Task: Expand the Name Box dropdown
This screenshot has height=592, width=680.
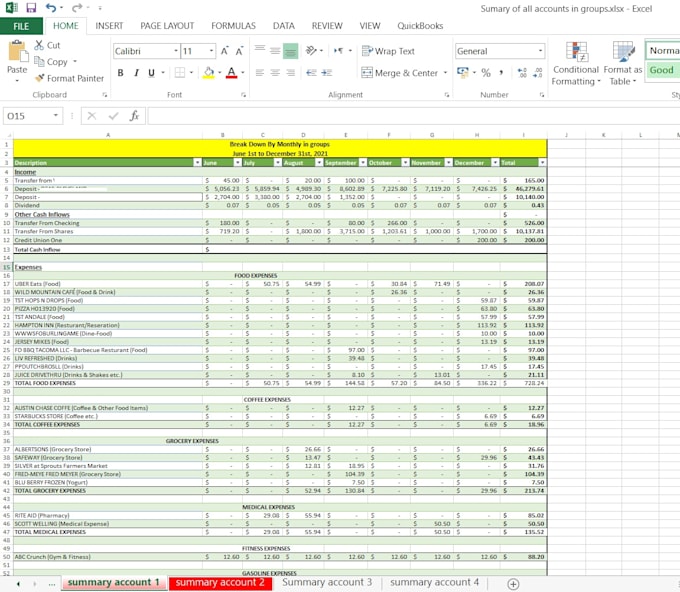Action: point(56,115)
